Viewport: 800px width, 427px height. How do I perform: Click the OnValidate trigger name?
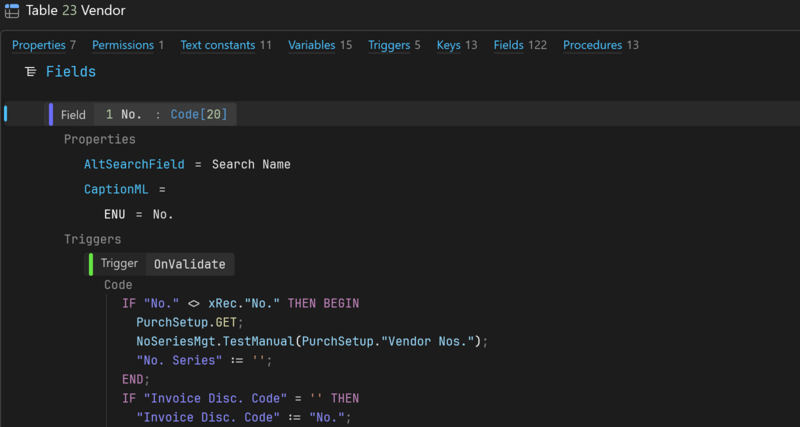(x=189, y=264)
